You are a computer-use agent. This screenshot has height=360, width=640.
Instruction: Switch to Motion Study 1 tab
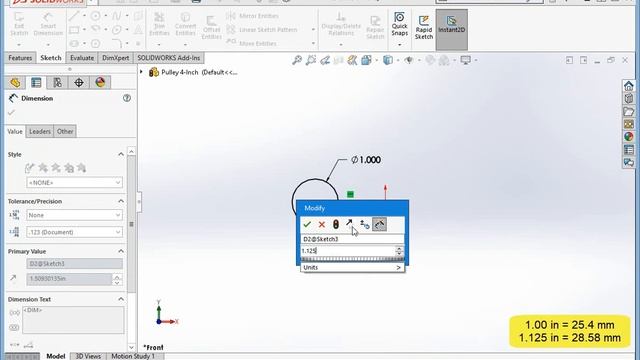pyautogui.click(x=133, y=356)
